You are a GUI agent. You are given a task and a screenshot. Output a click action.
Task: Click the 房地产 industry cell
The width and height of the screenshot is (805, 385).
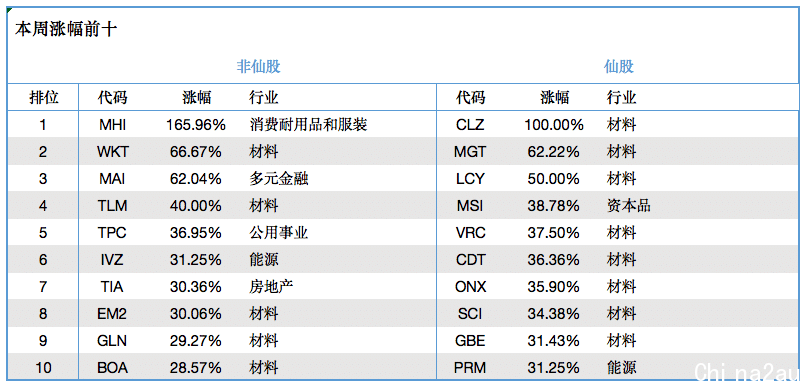click(x=271, y=286)
